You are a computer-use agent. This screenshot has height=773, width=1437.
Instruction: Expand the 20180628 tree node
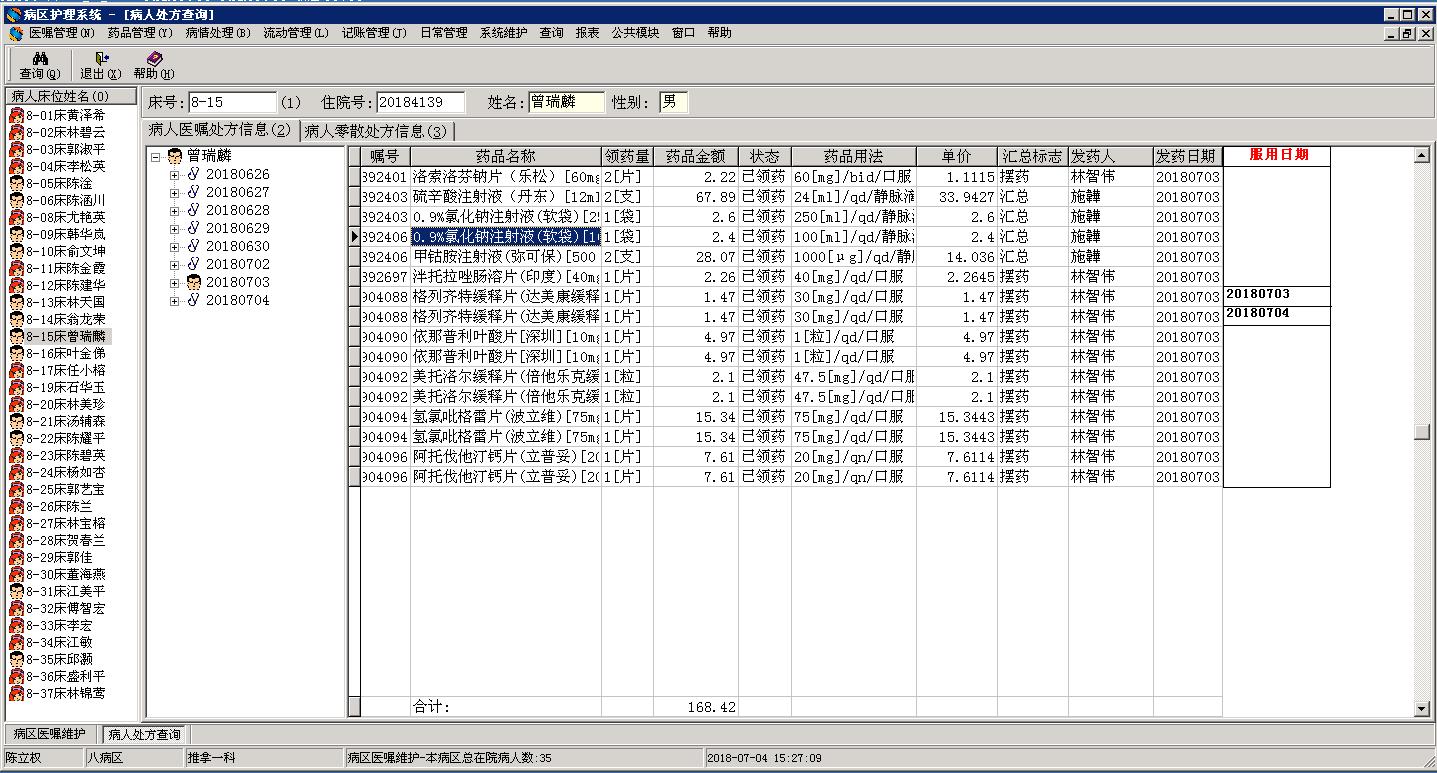tap(175, 211)
